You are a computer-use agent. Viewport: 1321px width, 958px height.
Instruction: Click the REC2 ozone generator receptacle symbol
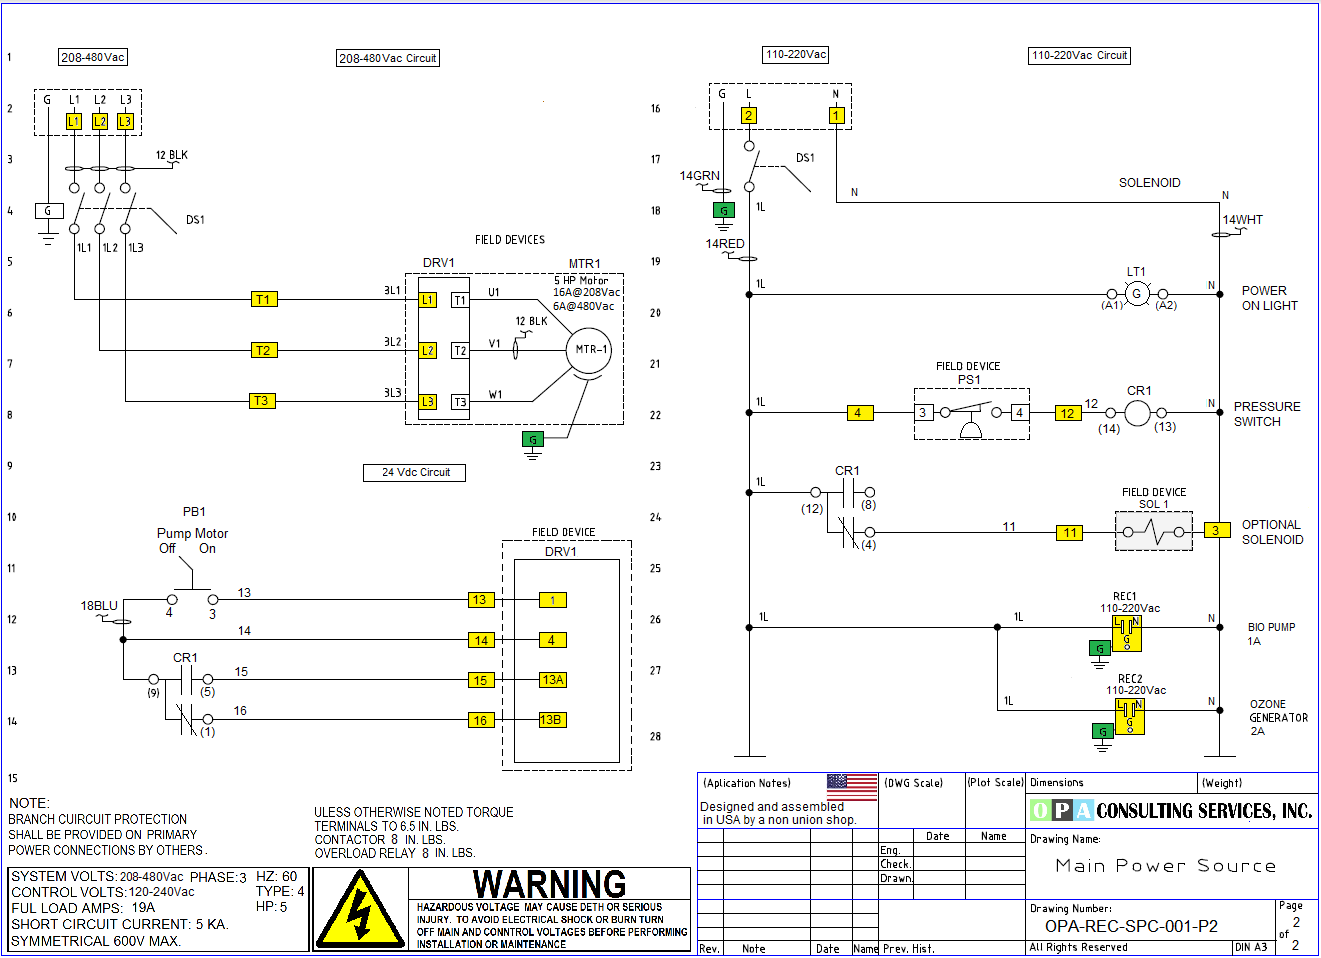(1129, 716)
